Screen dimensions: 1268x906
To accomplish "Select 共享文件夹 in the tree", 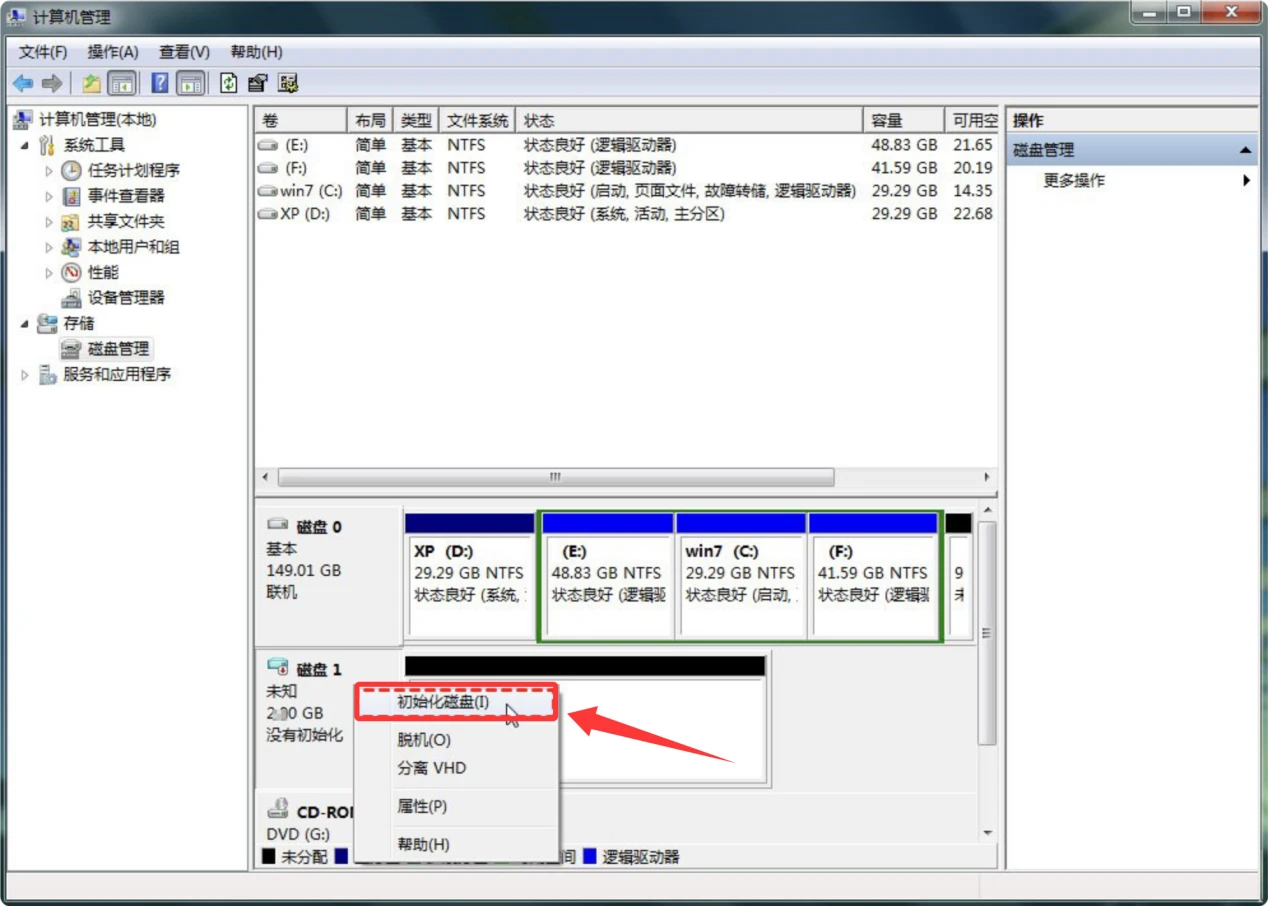I will point(126,222).
